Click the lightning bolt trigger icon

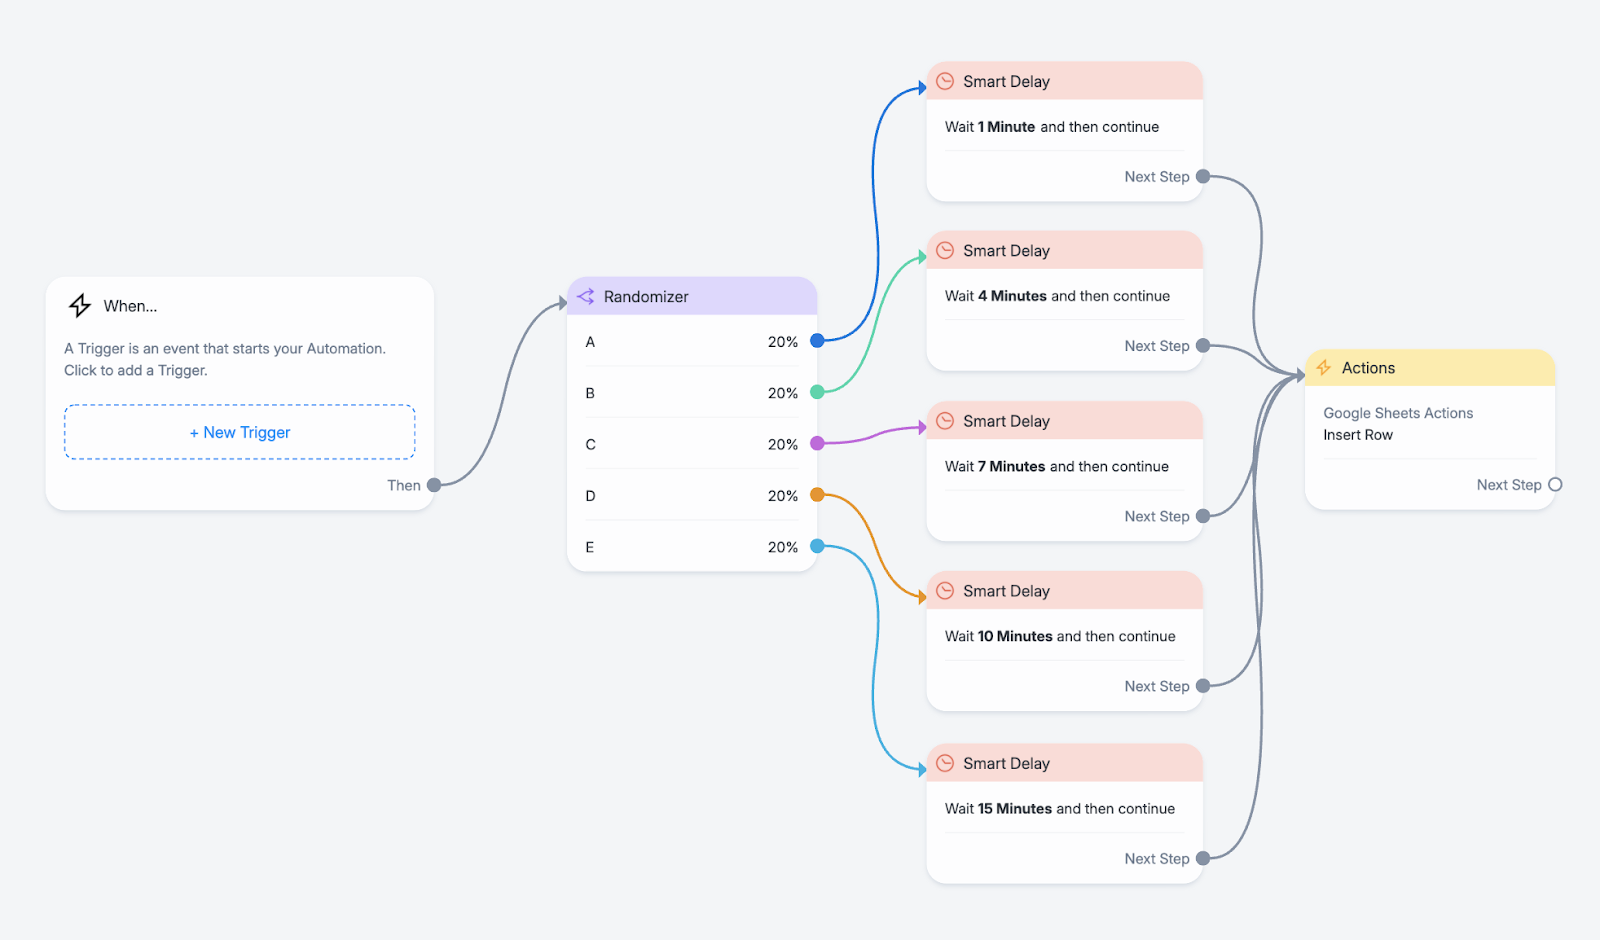(80, 306)
